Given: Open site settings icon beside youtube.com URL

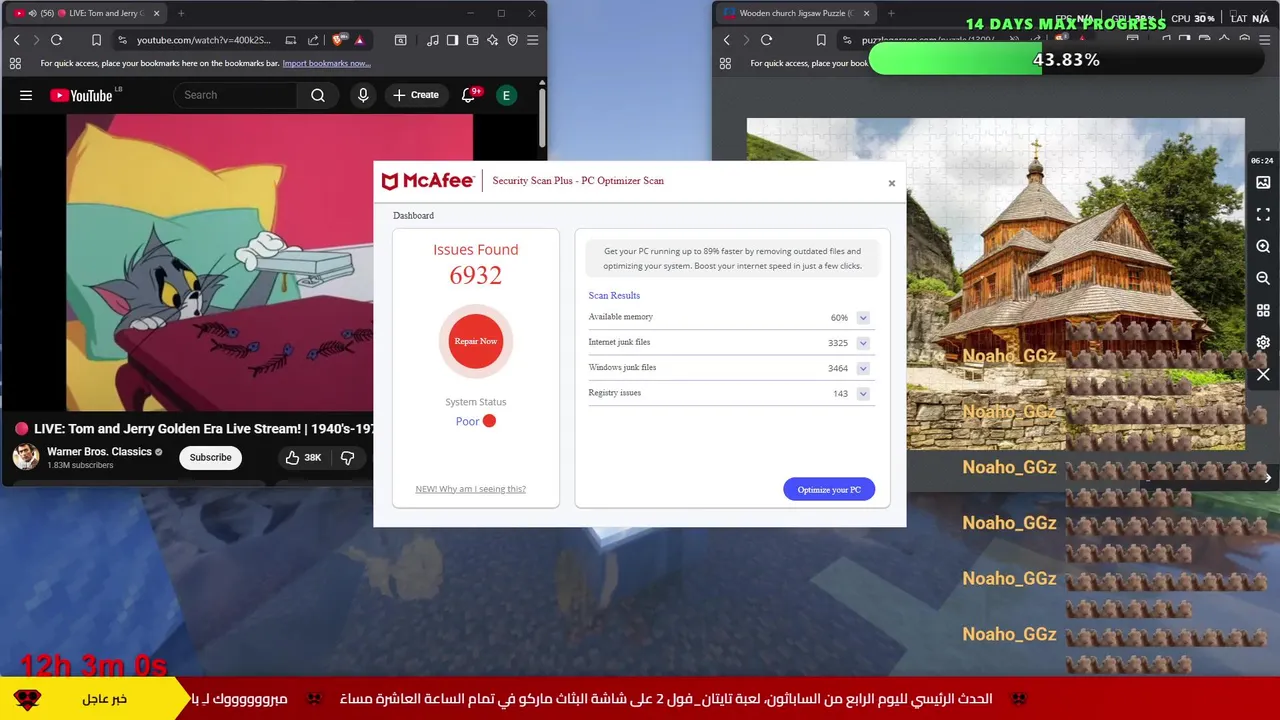Looking at the screenshot, I should click(122, 40).
